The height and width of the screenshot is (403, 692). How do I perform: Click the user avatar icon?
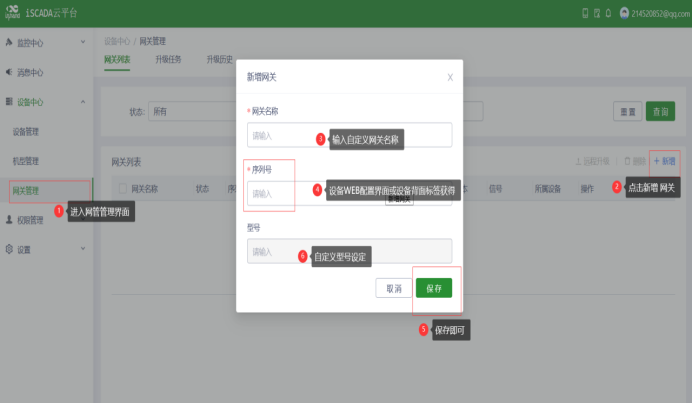click(624, 13)
